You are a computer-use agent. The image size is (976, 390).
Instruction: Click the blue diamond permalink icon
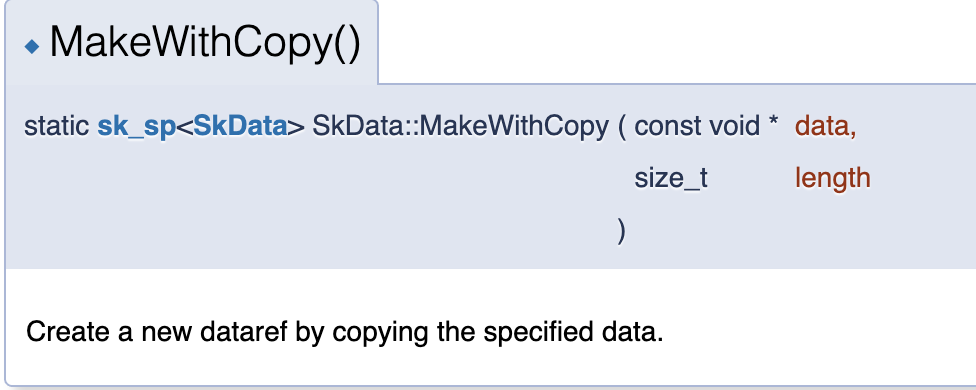tap(32, 47)
